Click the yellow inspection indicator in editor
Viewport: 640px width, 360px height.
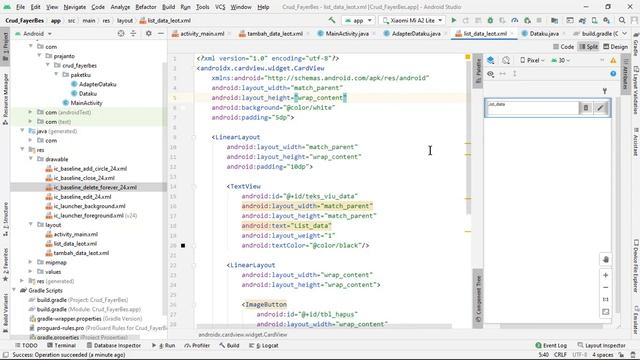[x=468, y=57]
